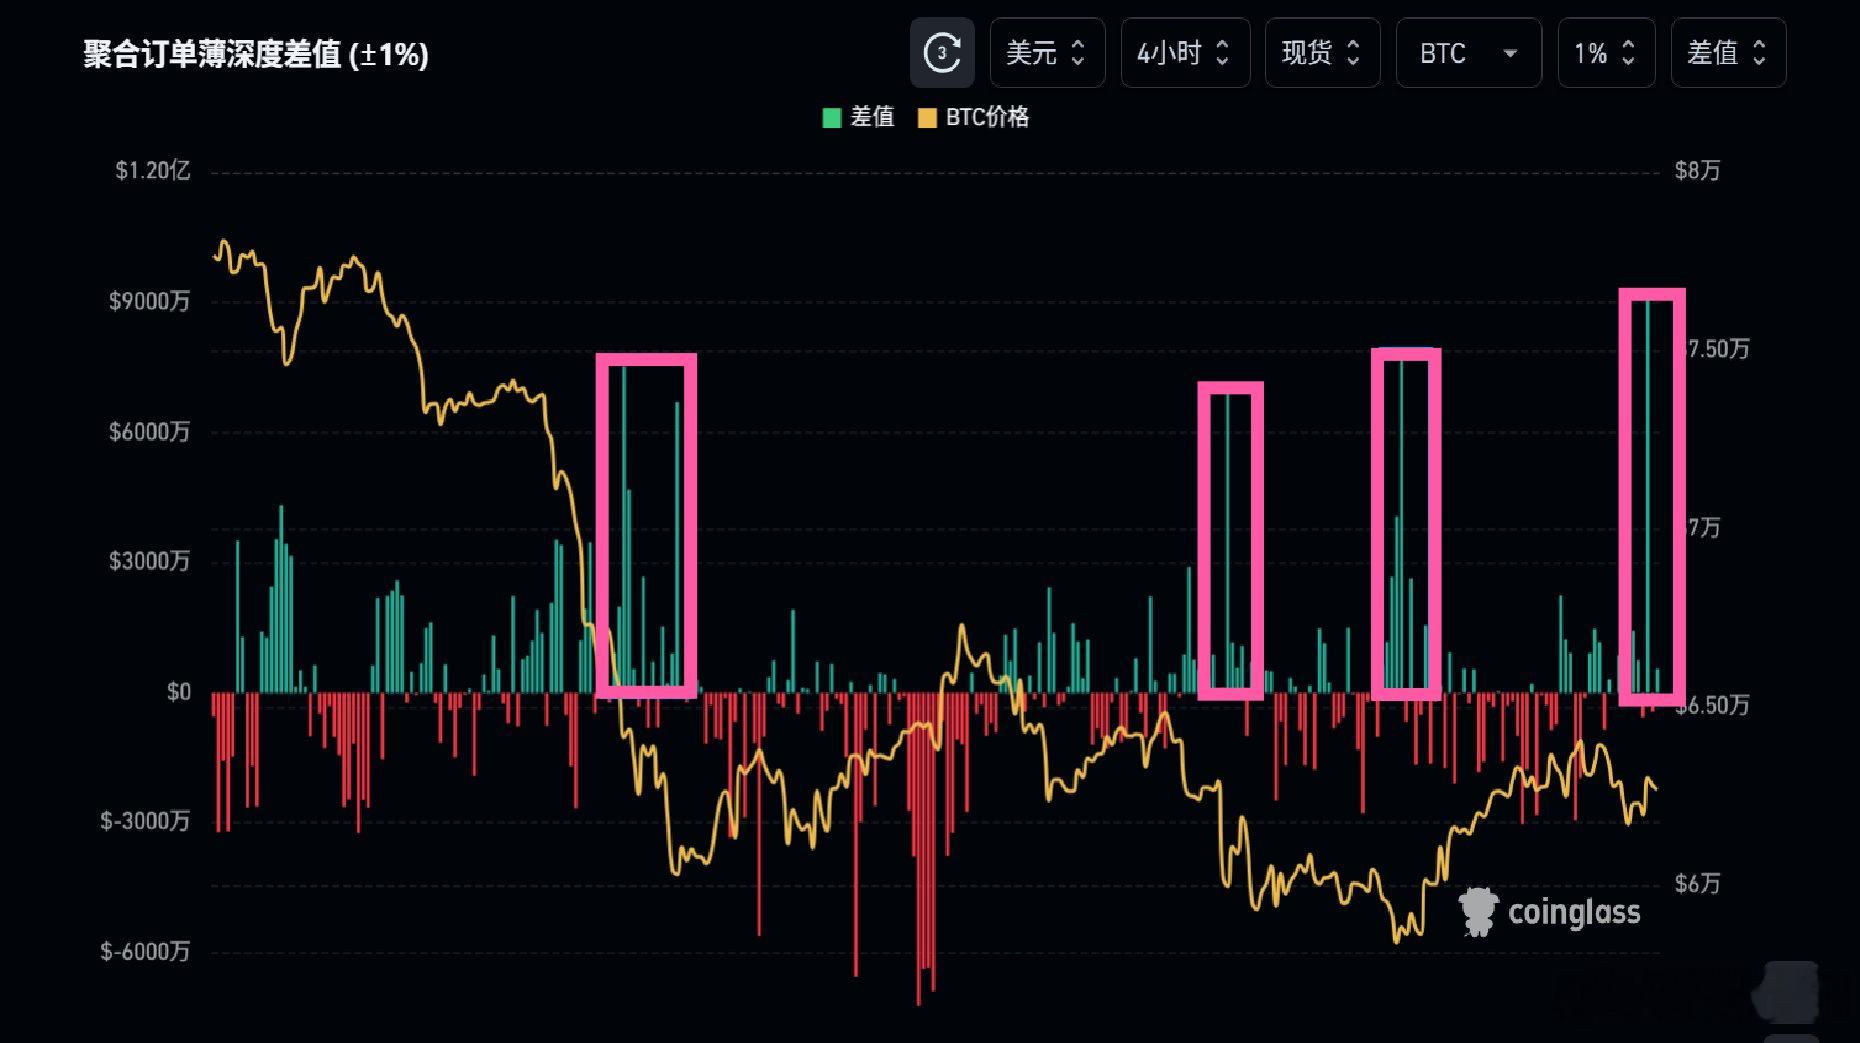Click the $9000万 left axis label
The height and width of the screenshot is (1043, 1860).
(x=149, y=302)
